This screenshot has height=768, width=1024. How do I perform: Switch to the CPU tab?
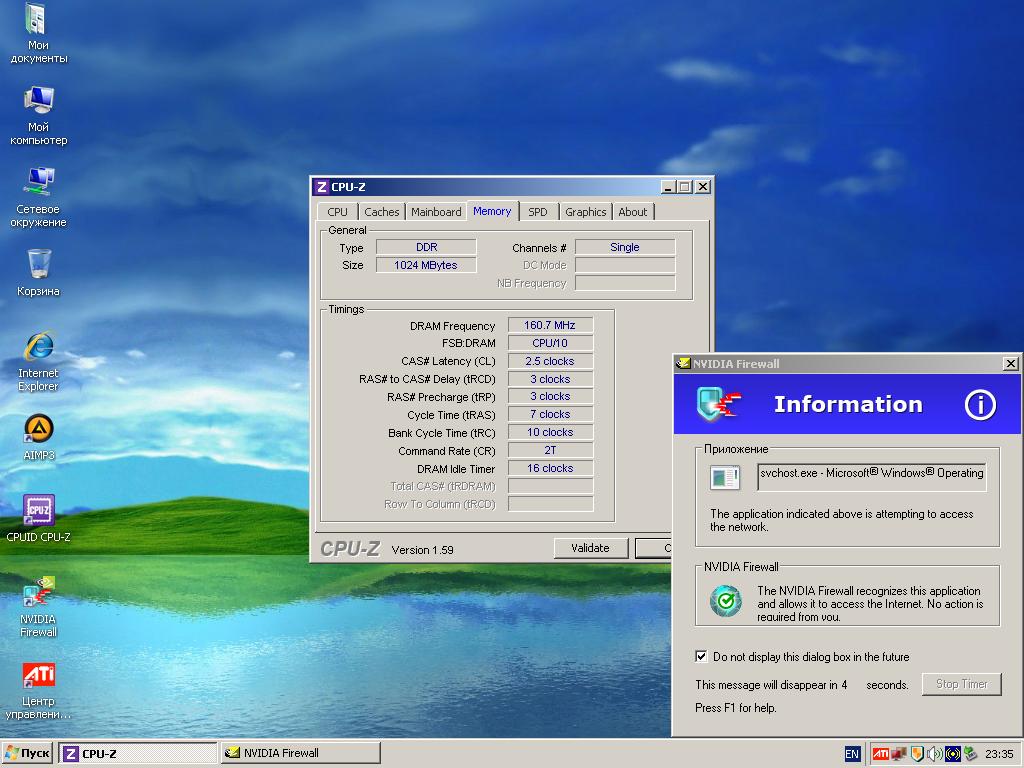coord(338,212)
